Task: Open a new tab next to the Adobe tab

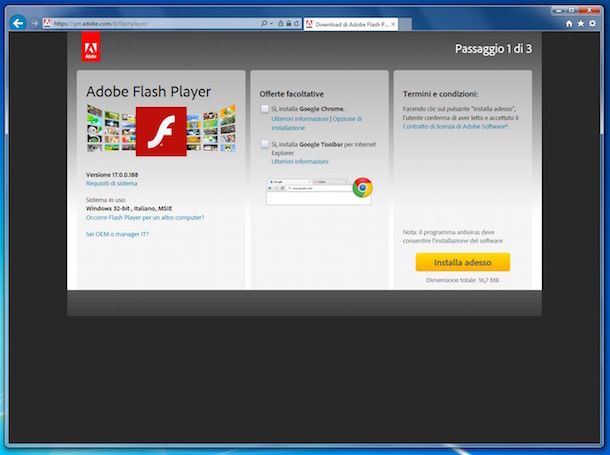Action: tap(405, 24)
